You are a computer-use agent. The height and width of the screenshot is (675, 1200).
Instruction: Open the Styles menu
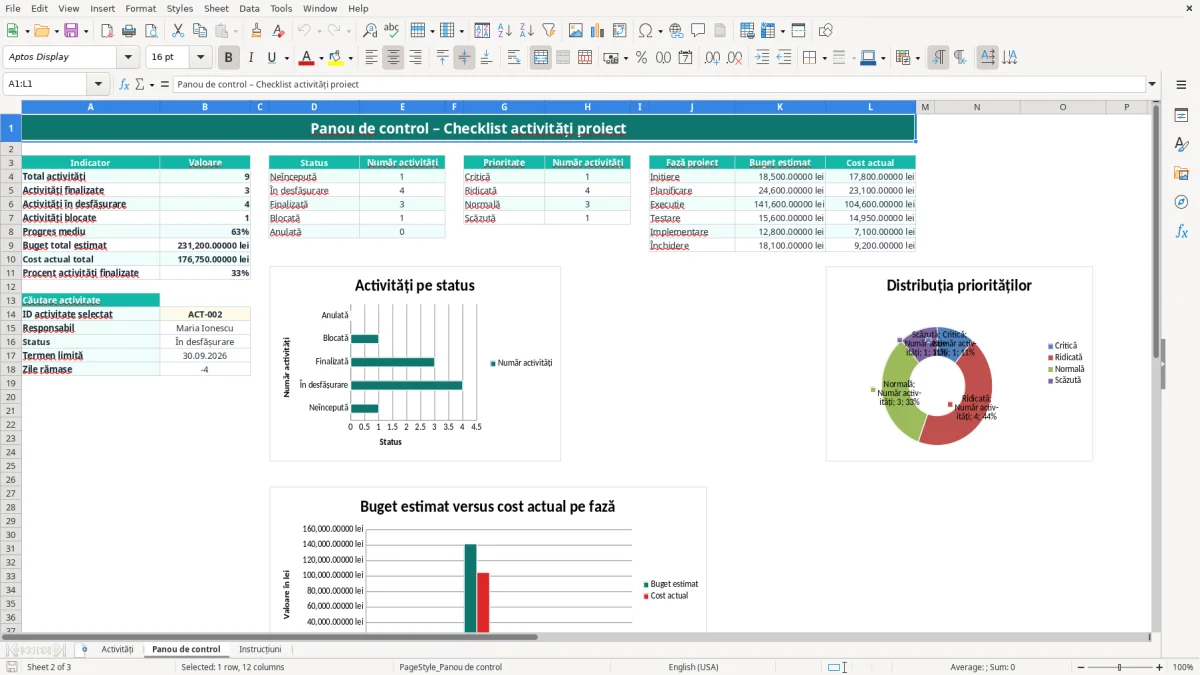(180, 8)
